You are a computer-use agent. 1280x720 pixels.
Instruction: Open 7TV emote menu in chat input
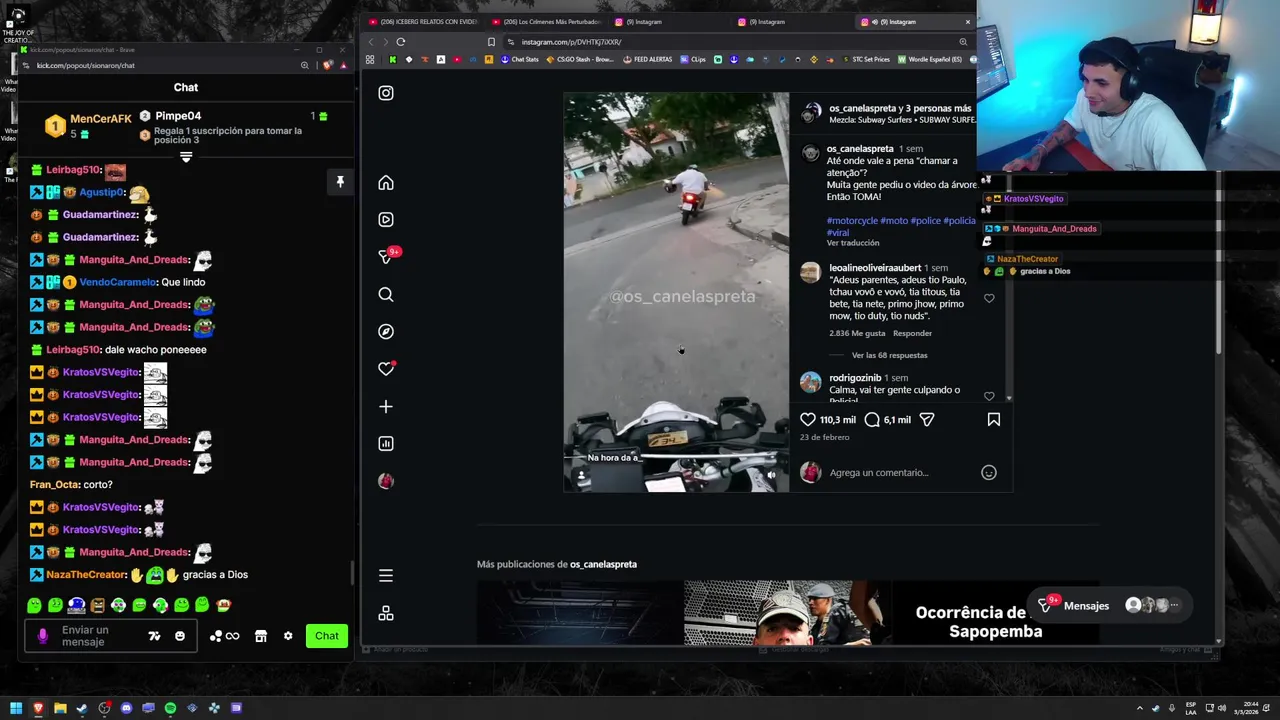click(154, 636)
